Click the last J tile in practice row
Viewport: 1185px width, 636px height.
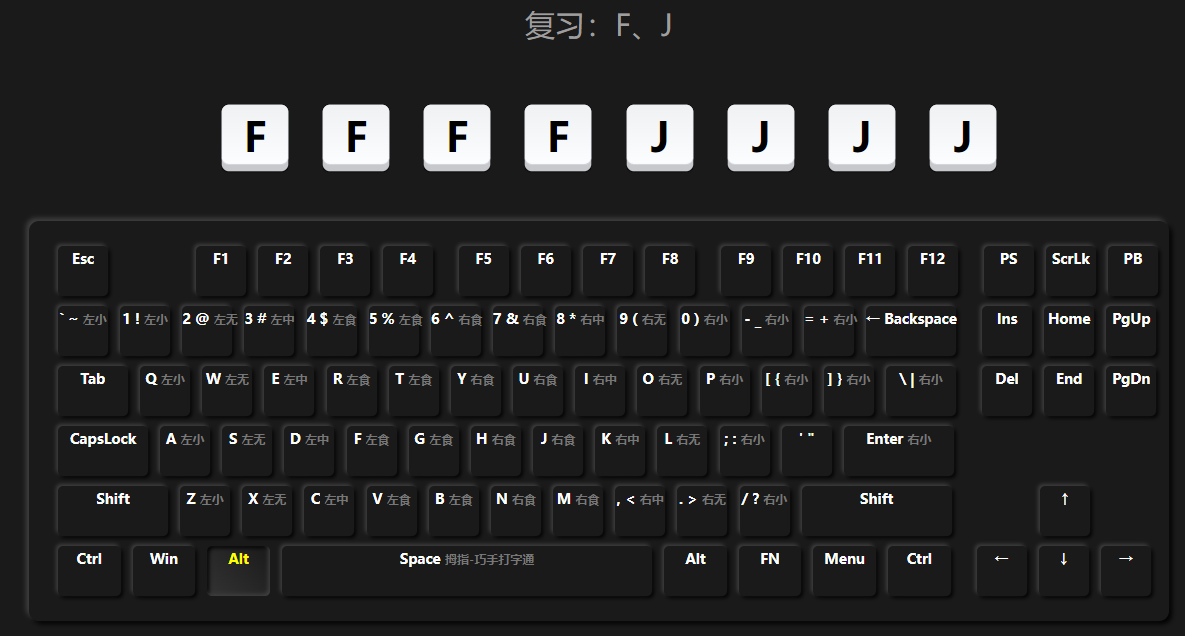coord(962,137)
